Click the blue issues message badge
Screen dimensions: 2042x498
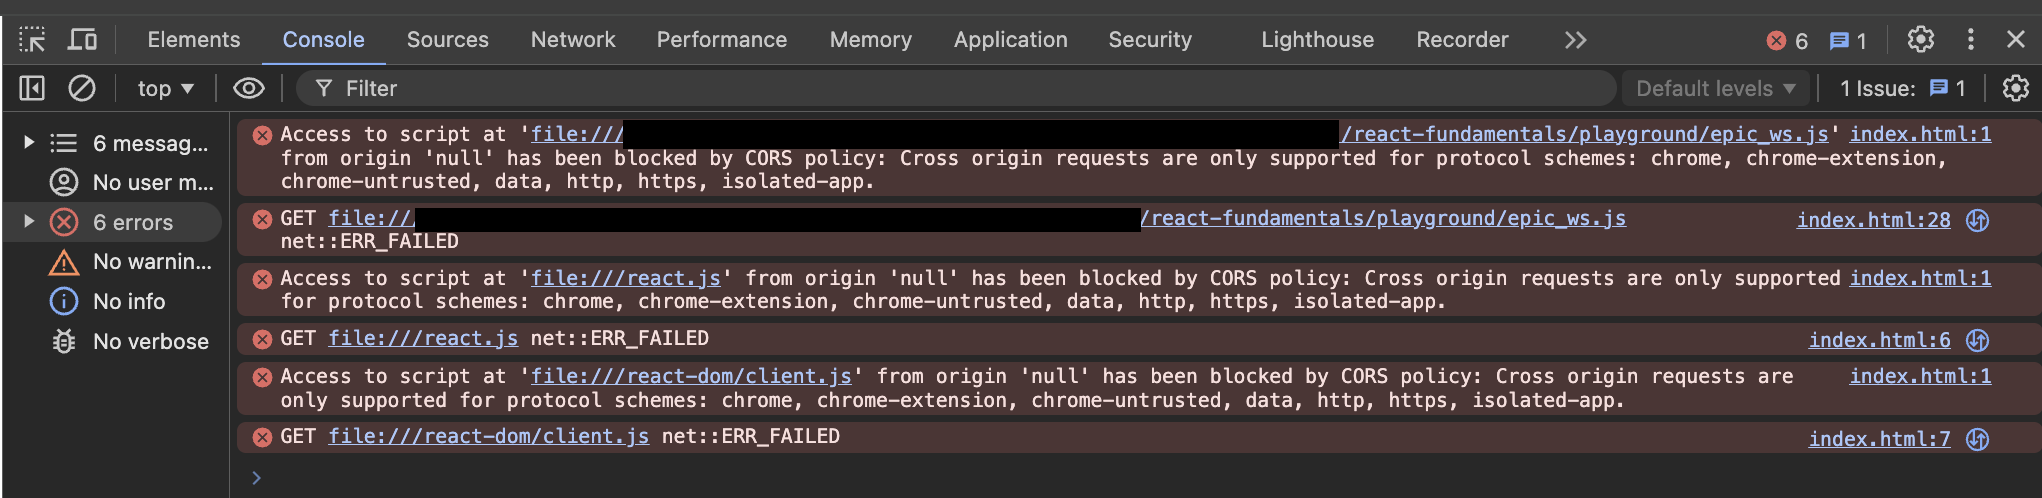point(1848,41)
